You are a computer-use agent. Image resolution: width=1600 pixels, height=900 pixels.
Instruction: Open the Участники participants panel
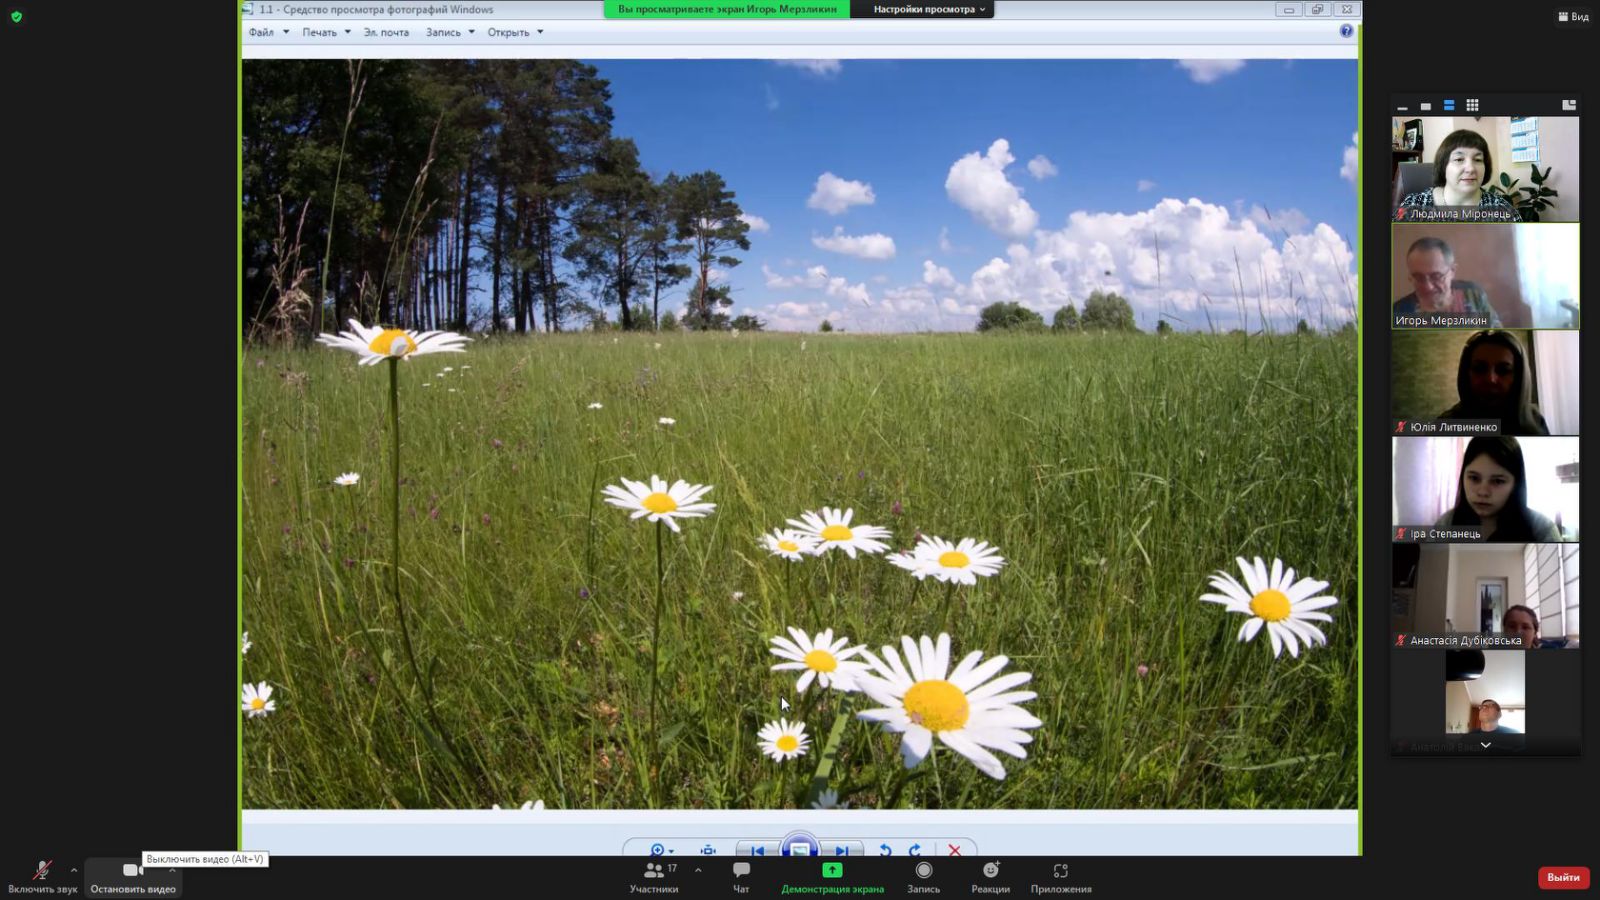click(654, 876)
